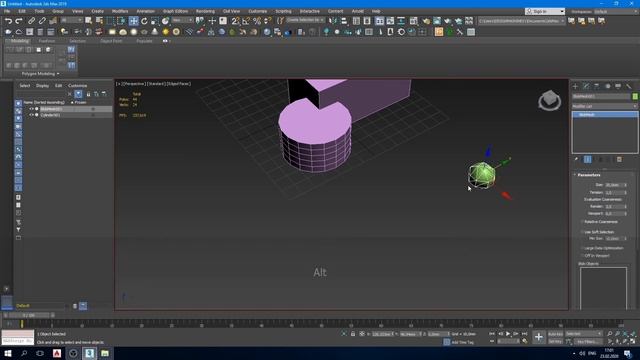The image size is (640, 360).
Task: Click Configure Modifier Sets icon
Action: coord(619,160)
